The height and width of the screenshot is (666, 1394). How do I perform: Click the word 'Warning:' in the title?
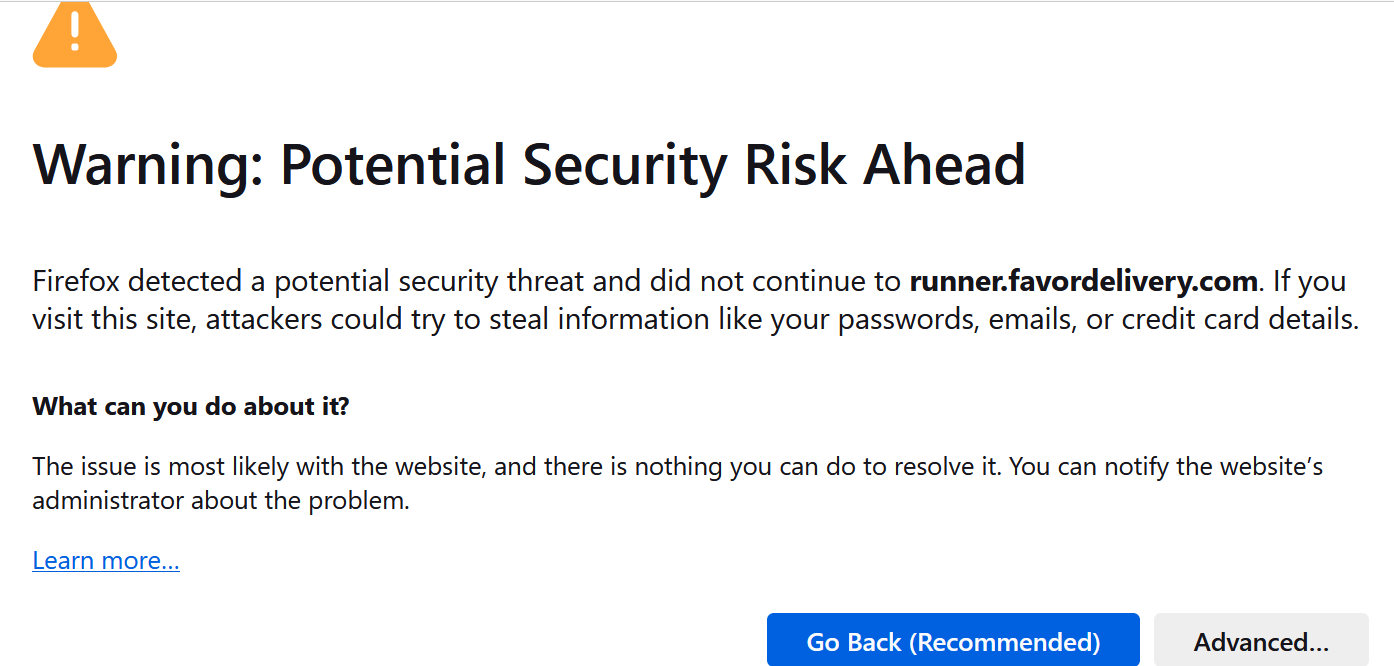tap(148, 165)
